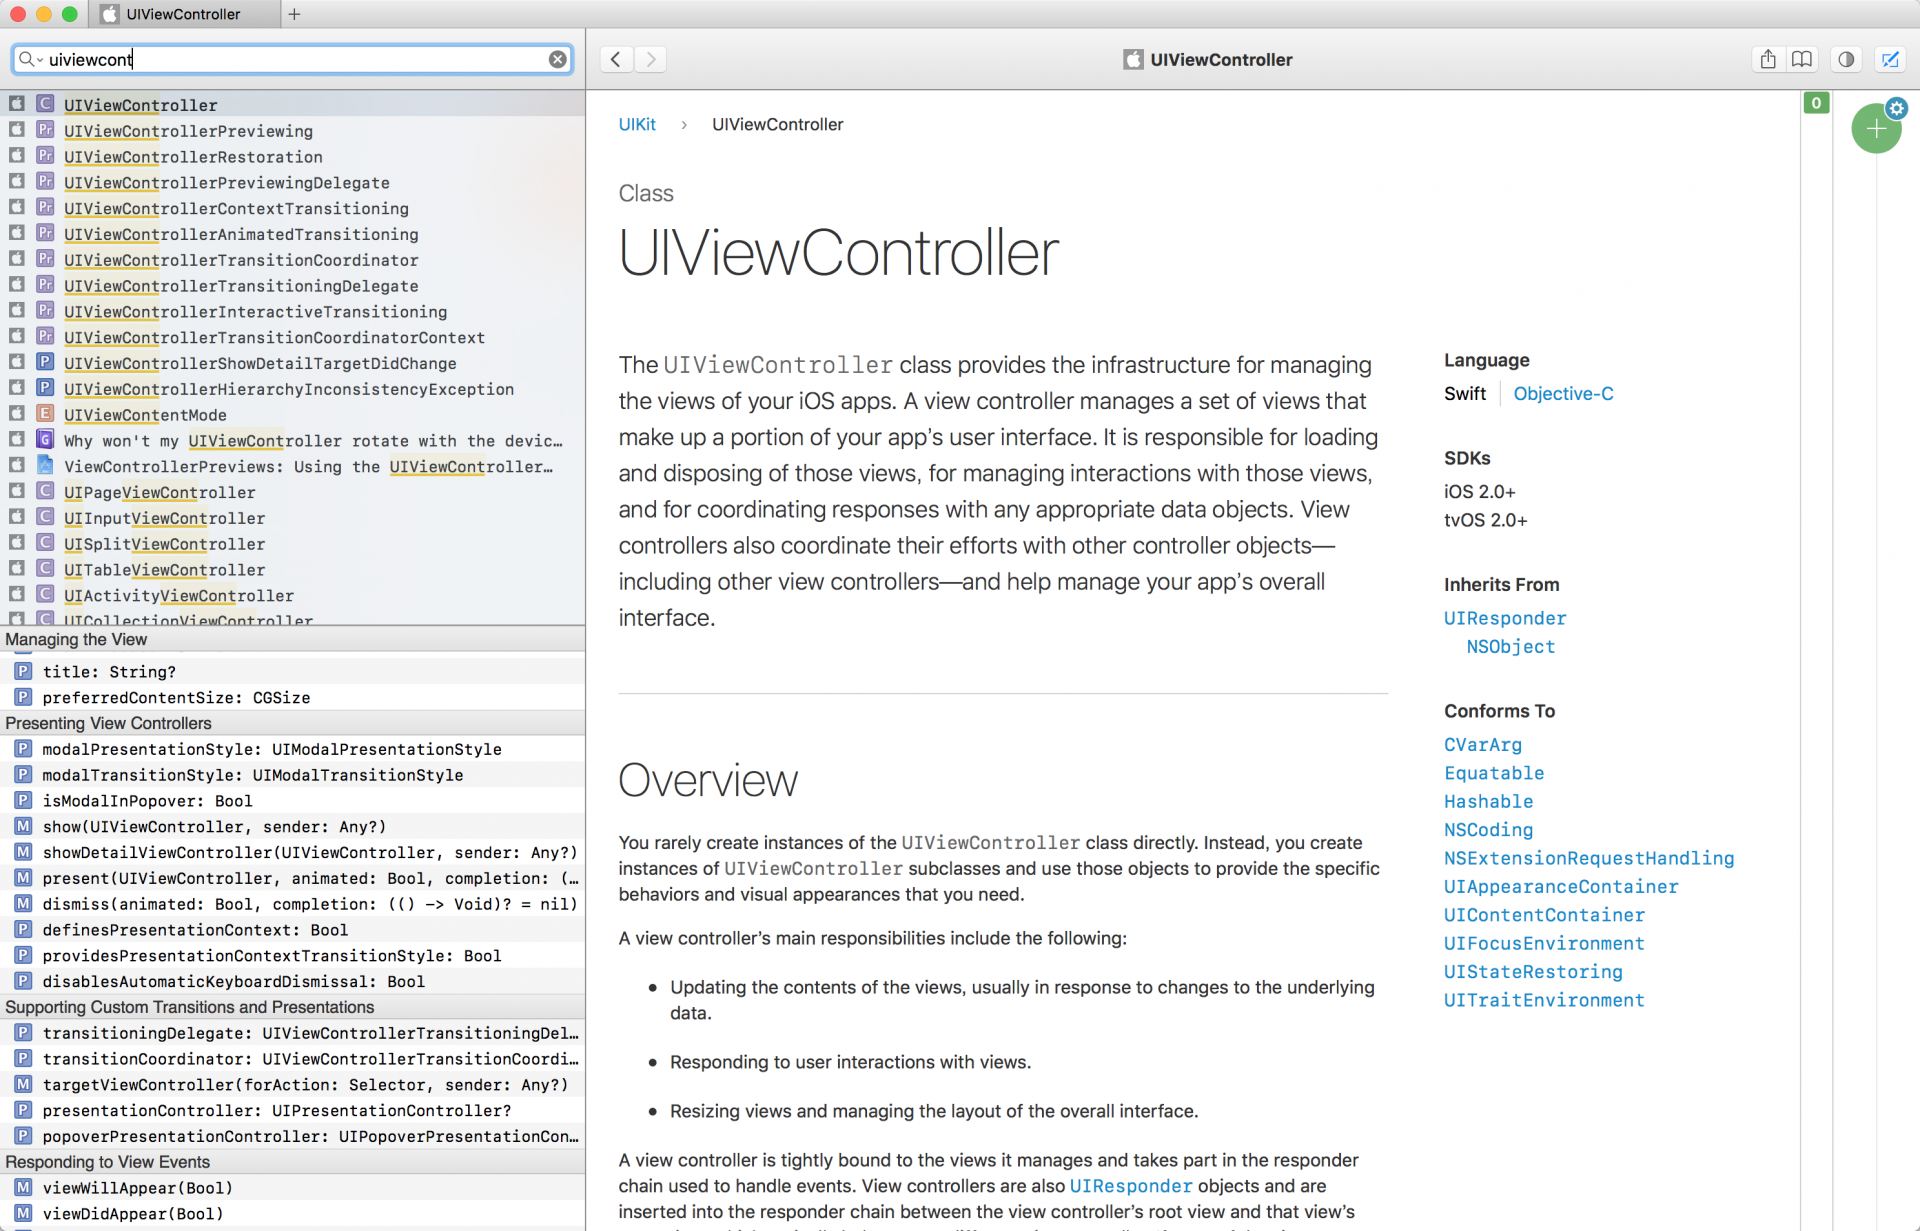Click the M icon beside show(UIViewController

[x=23, y=826]
